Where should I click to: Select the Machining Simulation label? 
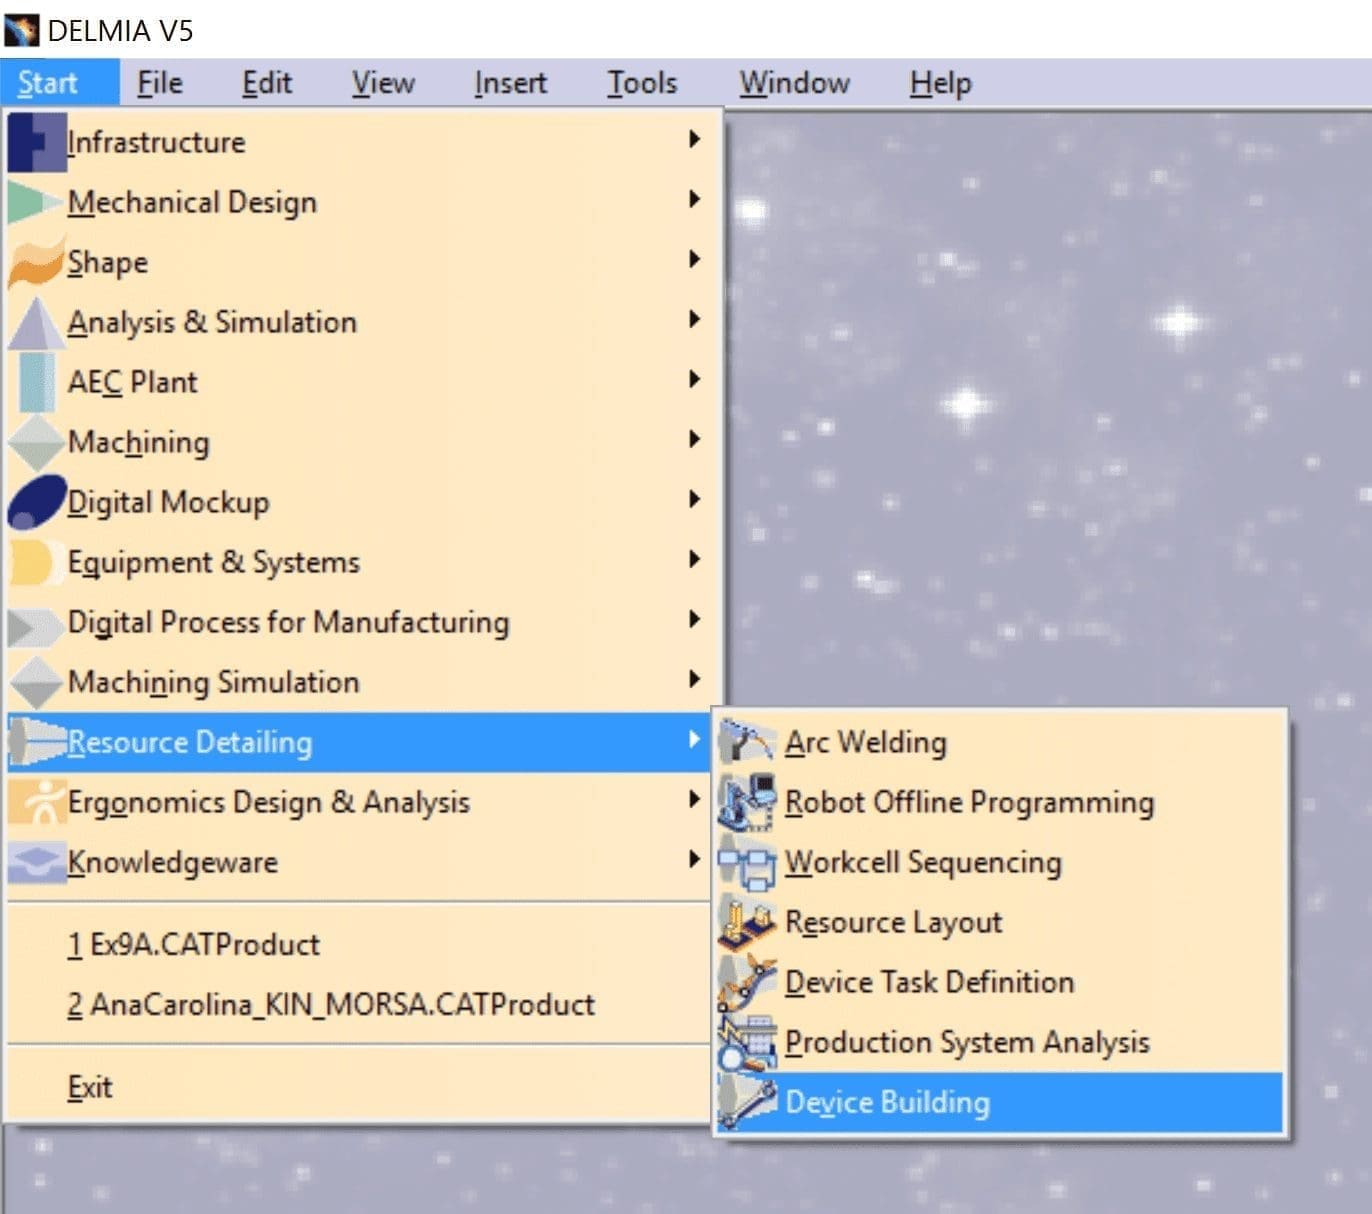[213, 682]
